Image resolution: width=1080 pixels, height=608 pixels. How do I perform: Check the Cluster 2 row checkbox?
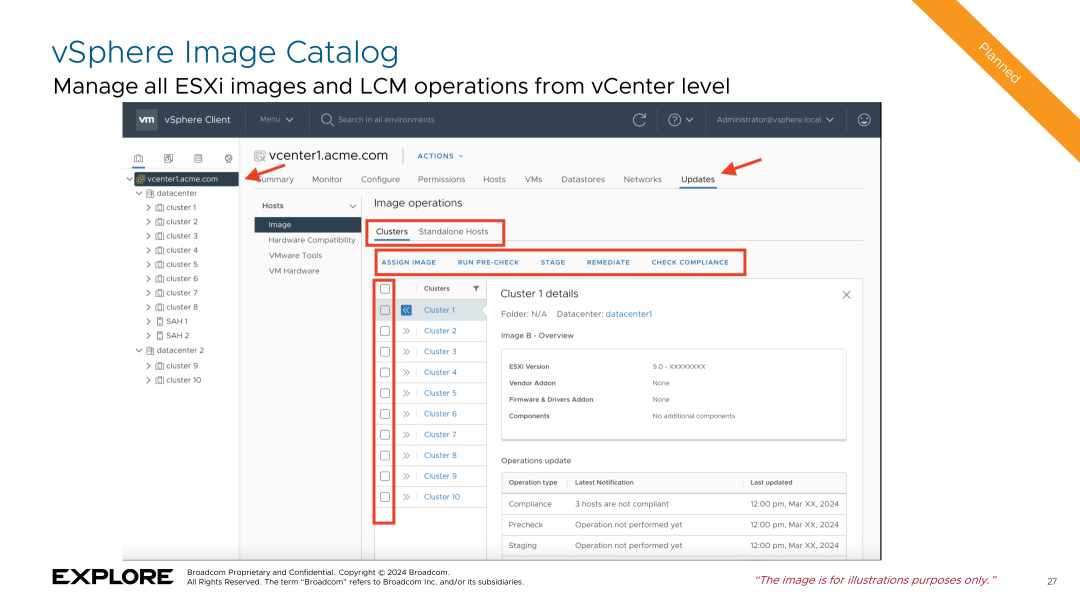(385, 331)
